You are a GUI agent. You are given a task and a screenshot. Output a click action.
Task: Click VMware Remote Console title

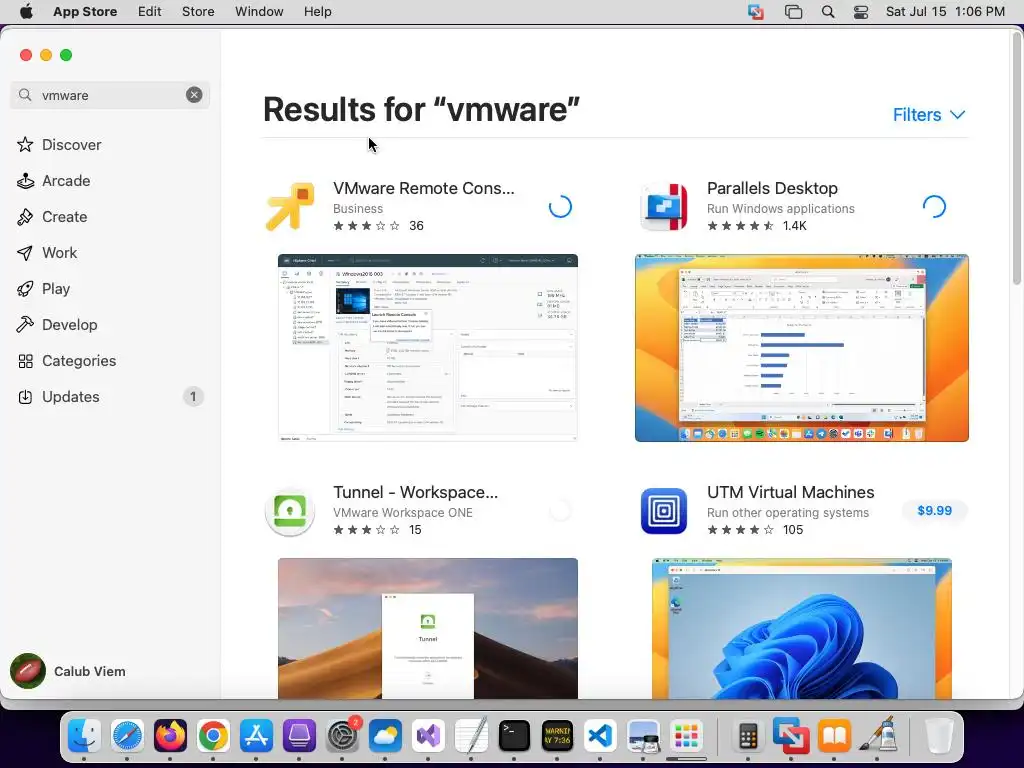point(424,188)
